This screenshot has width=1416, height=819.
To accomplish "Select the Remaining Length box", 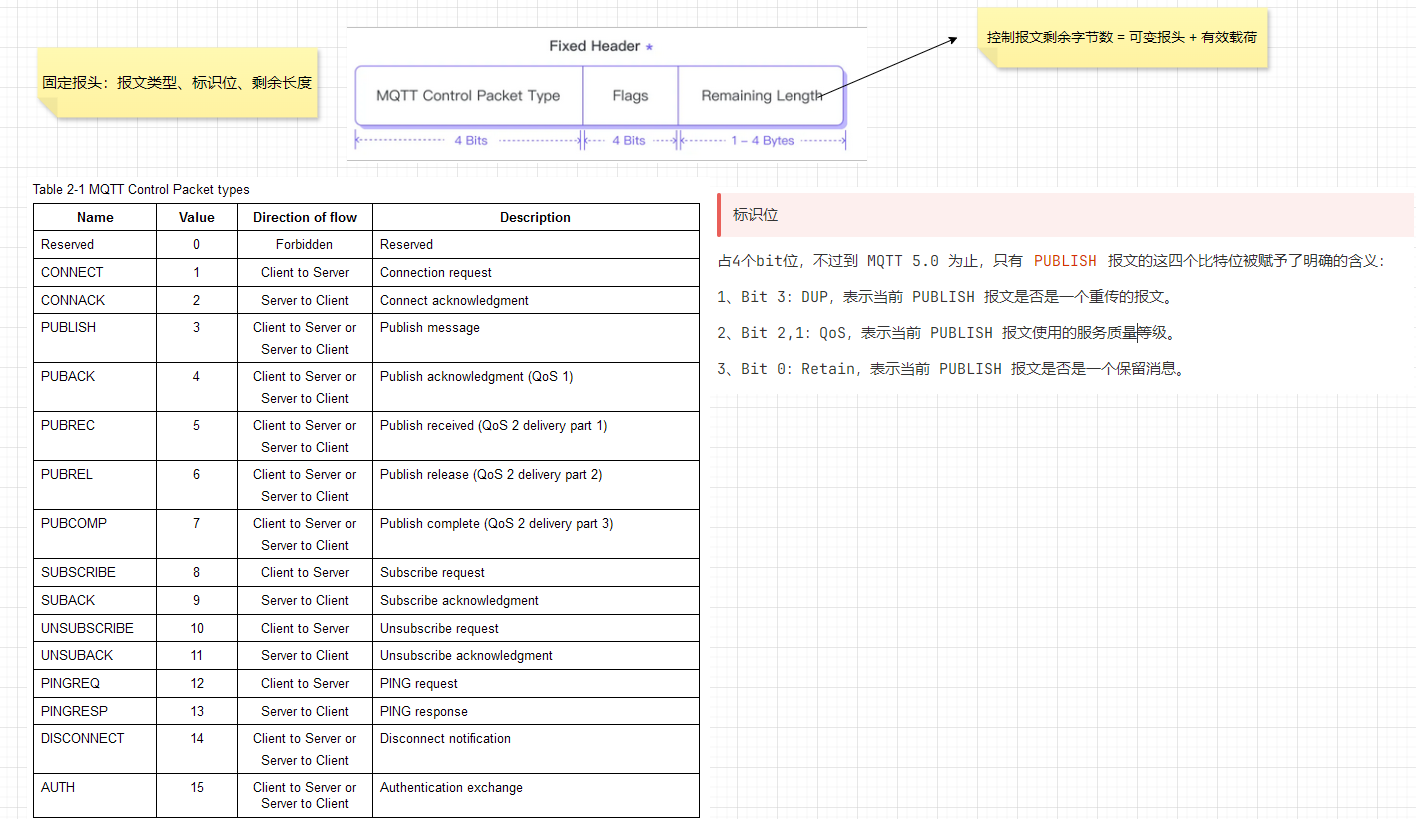I will (761, 96).
